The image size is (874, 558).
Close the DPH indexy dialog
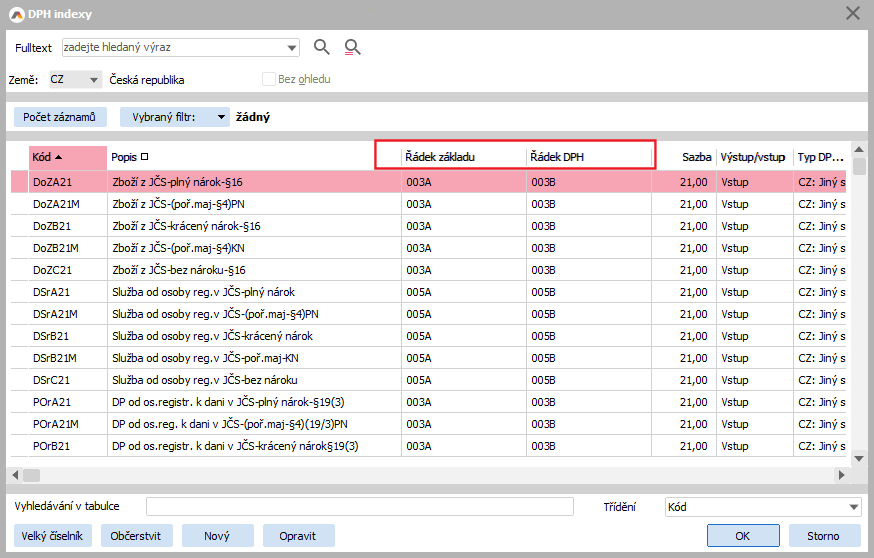(x=853, y=13)
